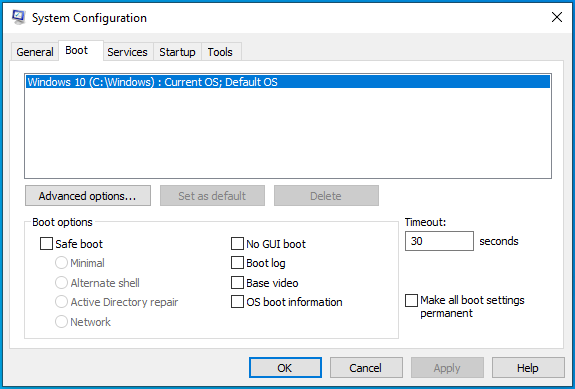
Task: Click the Set as default button
Action: [212, 196]
